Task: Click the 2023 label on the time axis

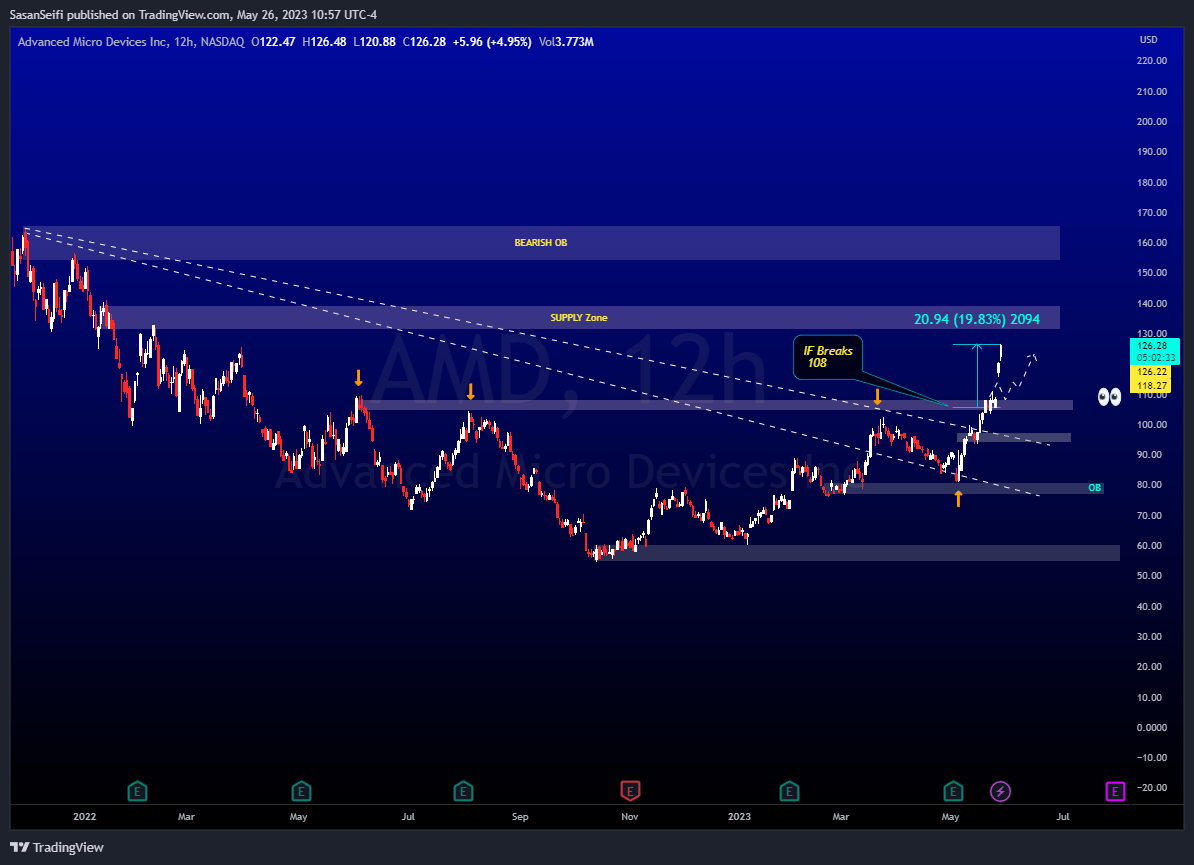Action: [x=739, y=816]
